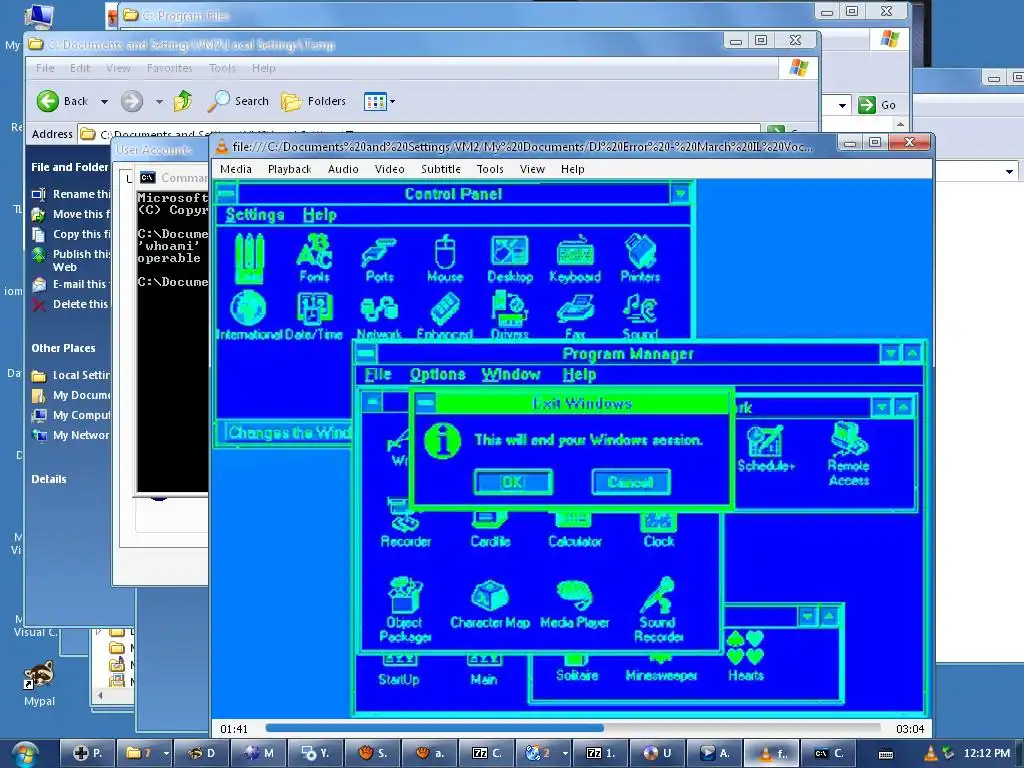1024x768 pixels.
Task: Open the Favorites menu in the Explorer window
Action: point(170,68)
